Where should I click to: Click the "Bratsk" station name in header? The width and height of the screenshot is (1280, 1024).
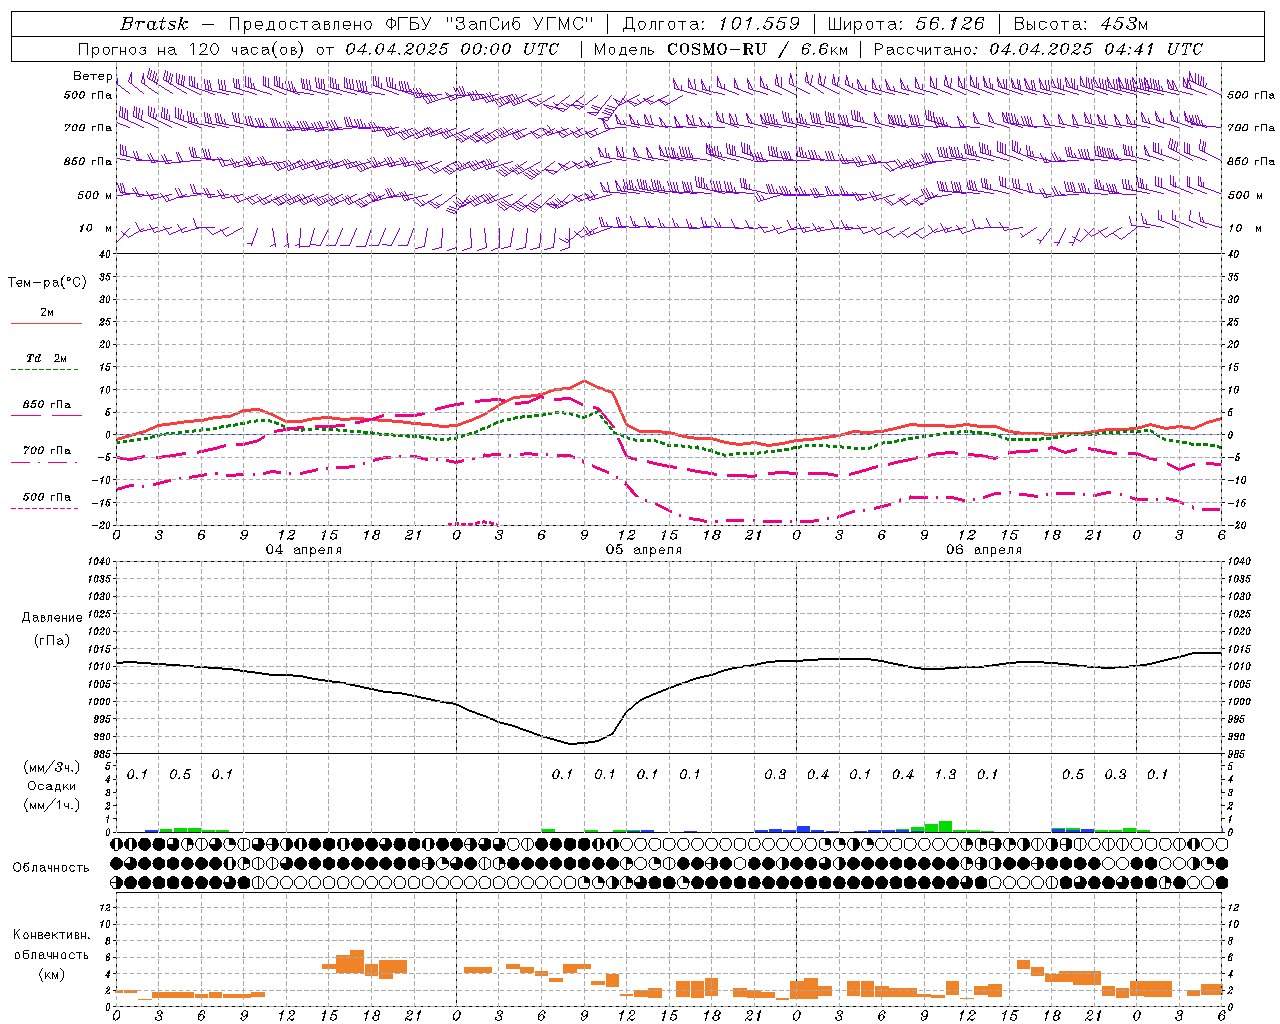pyautogui.click(x=154, y=24)
